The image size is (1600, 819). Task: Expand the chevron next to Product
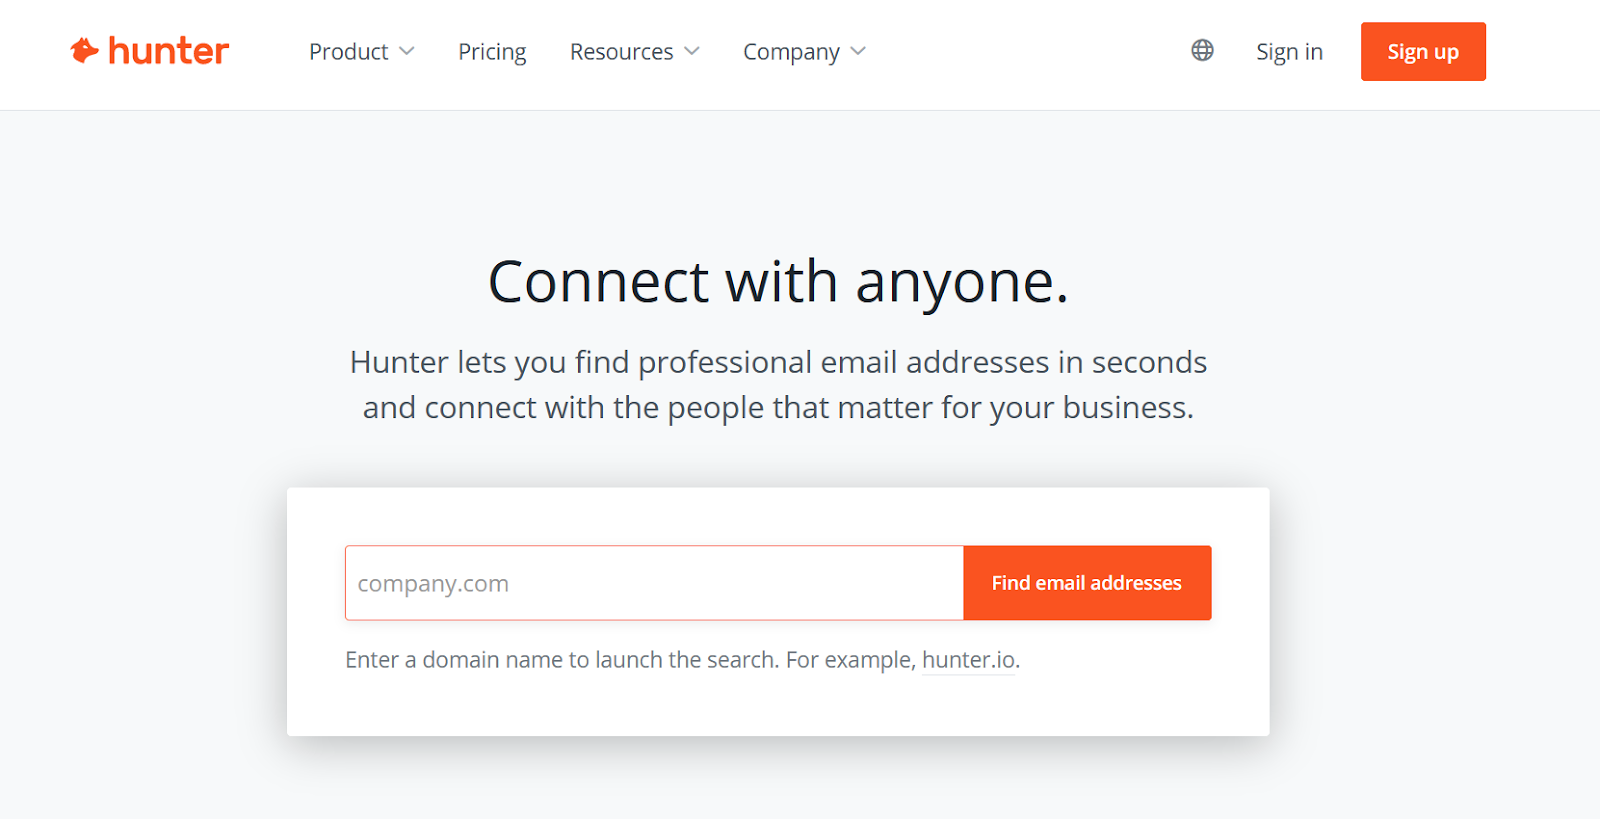[x=407, y=51]
